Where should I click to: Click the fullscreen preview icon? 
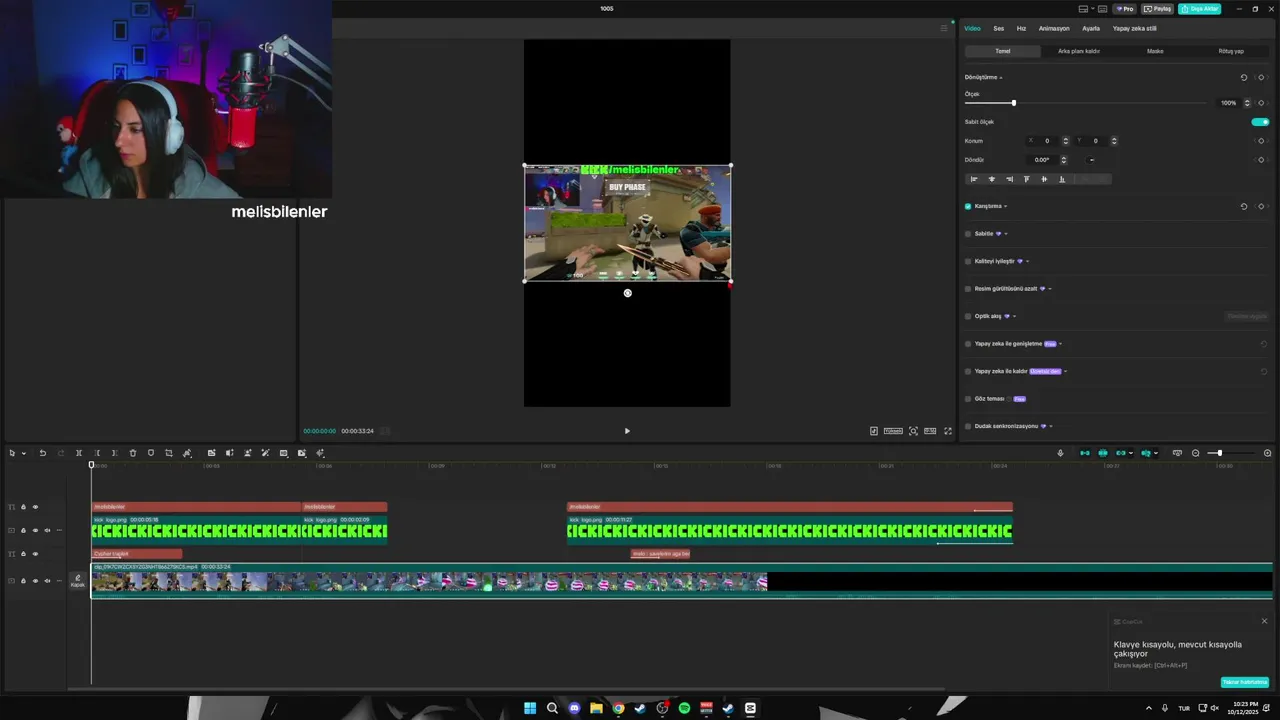[948, 431]
